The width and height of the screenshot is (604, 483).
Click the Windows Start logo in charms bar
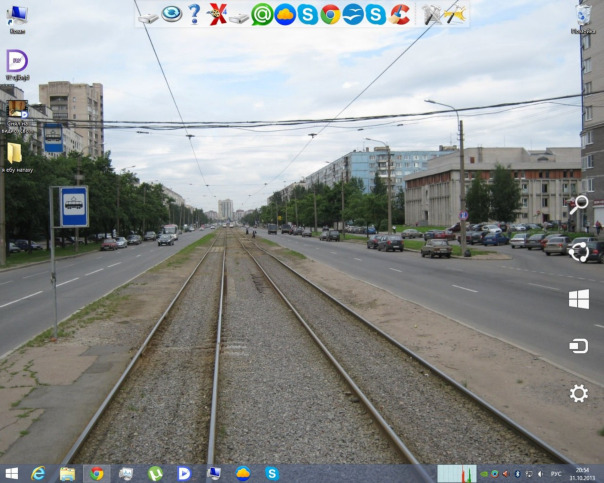[x=579, y=299]
